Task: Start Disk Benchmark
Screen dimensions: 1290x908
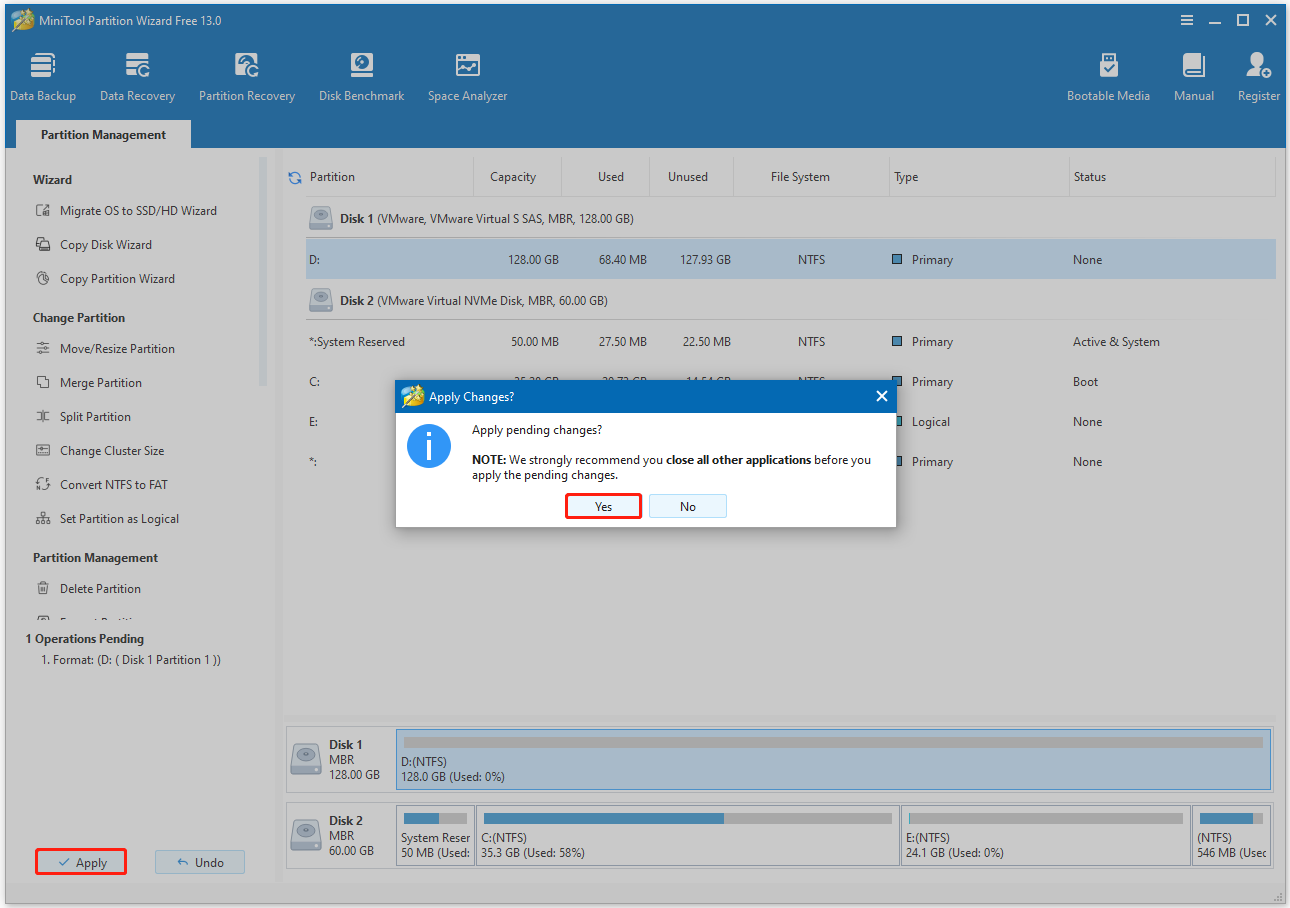Action: [x=361, y=75]
